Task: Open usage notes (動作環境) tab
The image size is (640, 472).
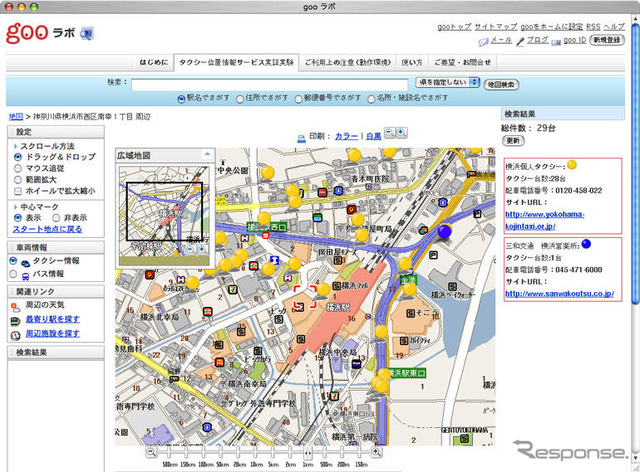Action: coord(348,62)
